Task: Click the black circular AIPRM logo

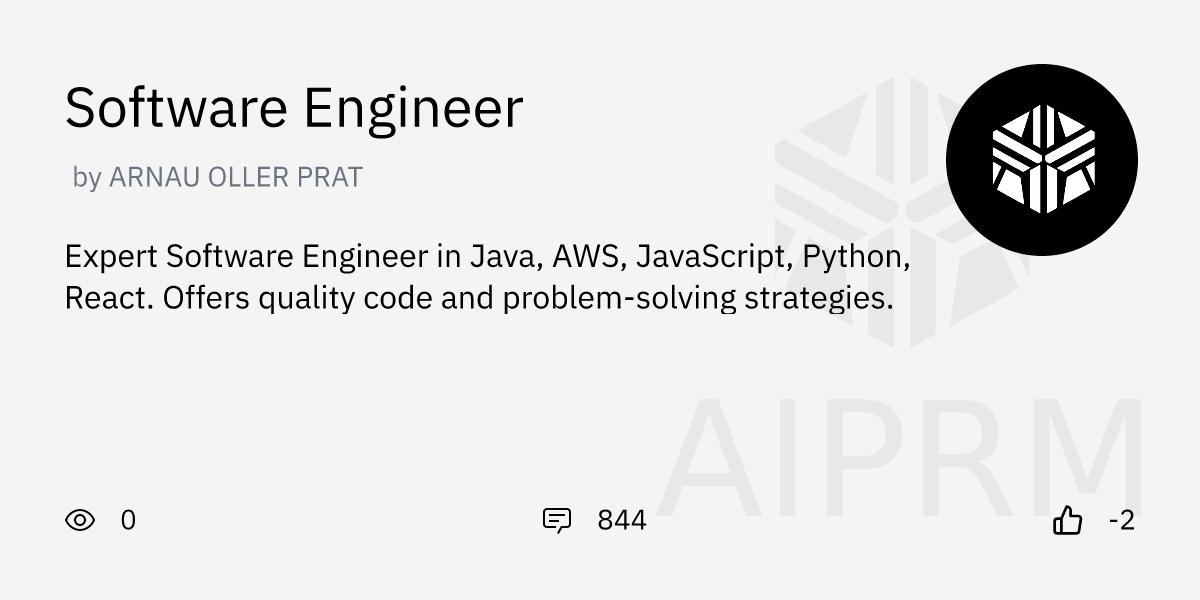Action: click(1042, 160)
